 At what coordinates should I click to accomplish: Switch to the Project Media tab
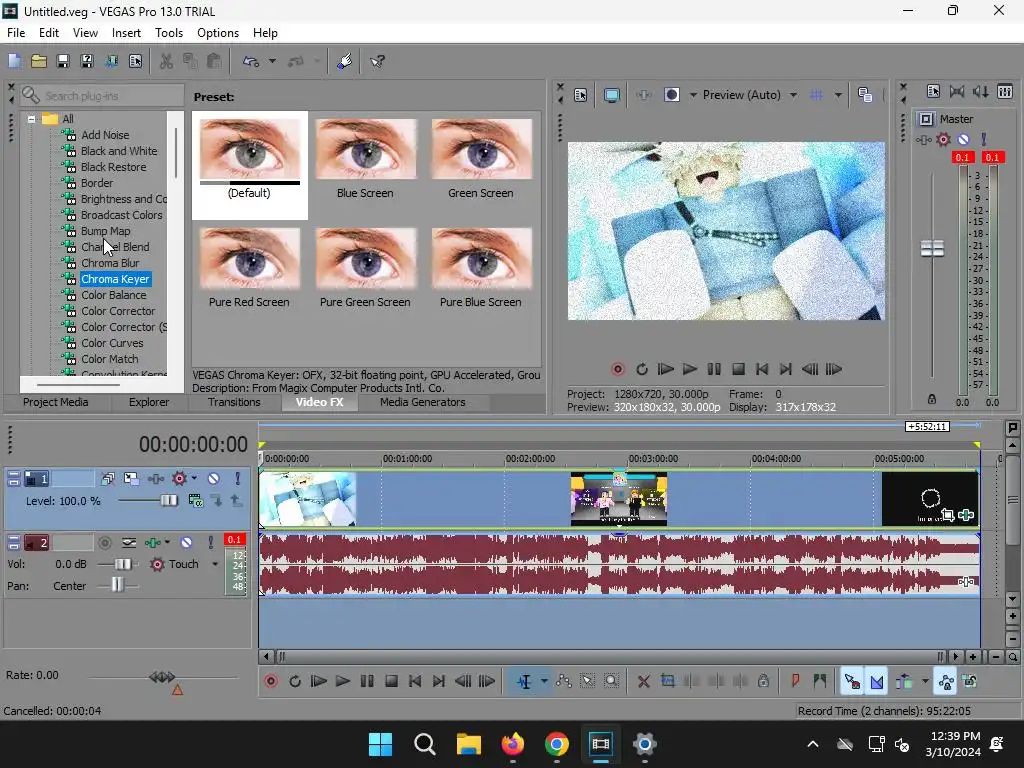coord(56,402)
